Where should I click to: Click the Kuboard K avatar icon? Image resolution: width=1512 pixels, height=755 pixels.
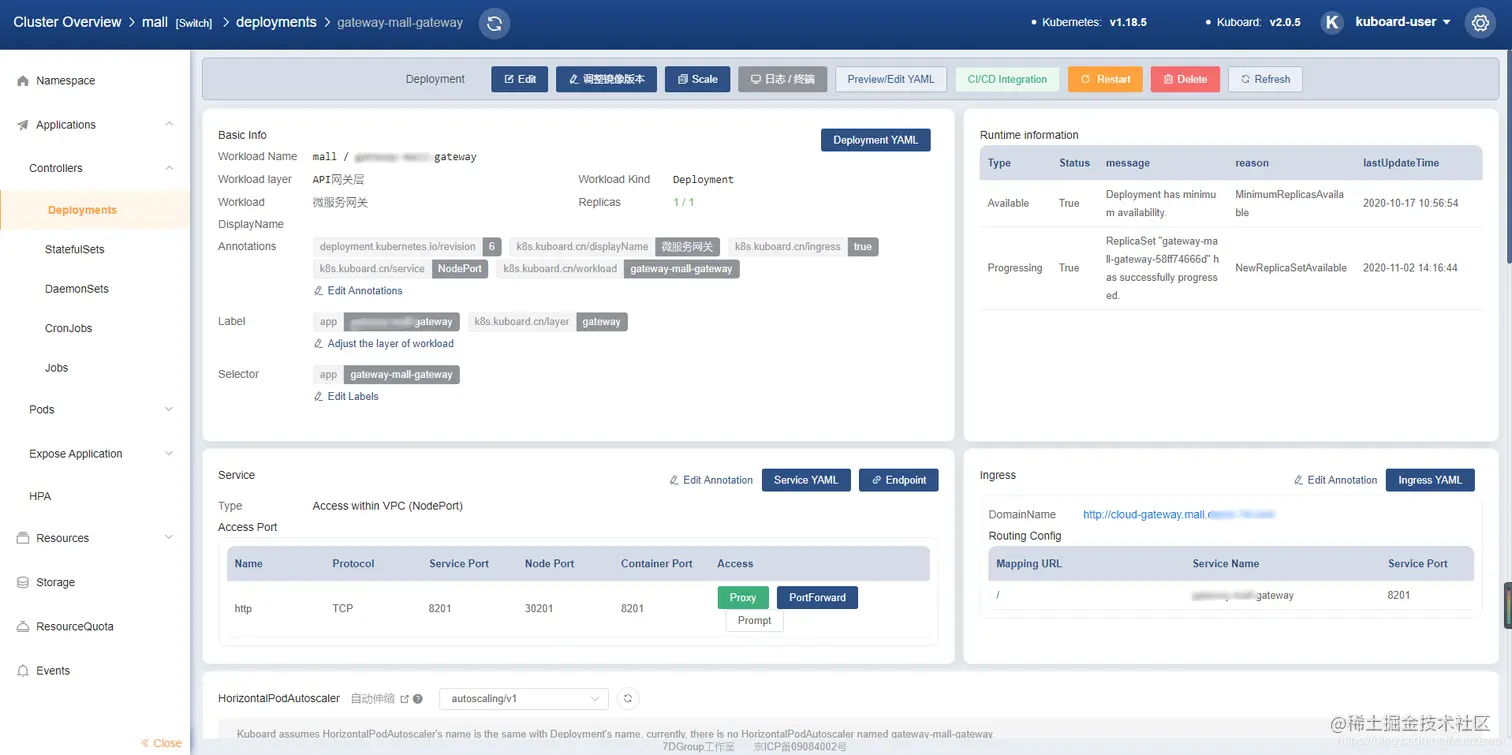(1332, 22)
